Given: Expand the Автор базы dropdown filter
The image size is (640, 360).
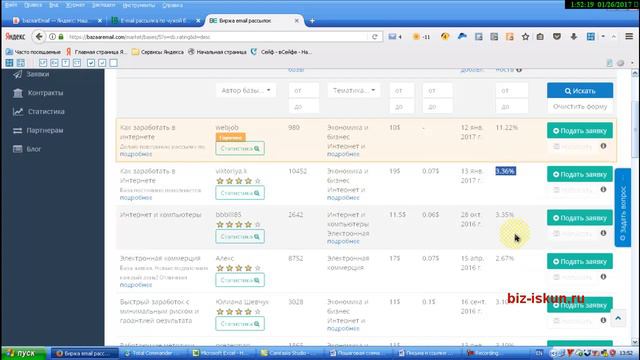Looking at the screenshot, I should coord(246,90).
